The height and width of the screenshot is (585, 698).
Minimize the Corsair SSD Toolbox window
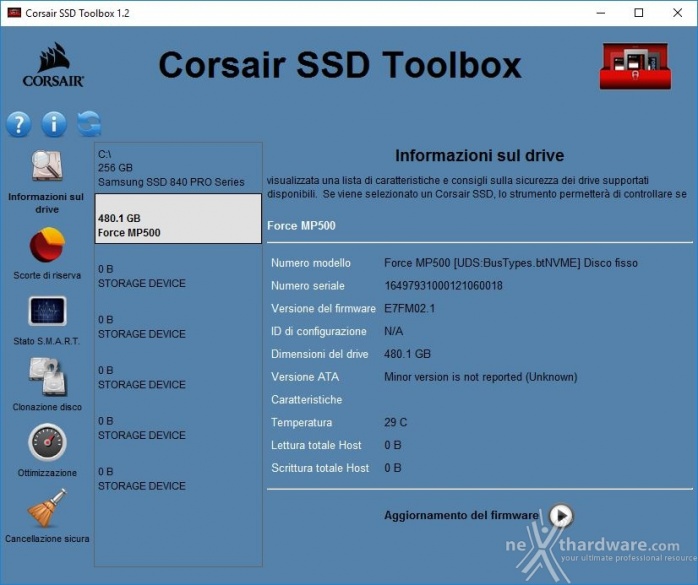click(601, 13)
